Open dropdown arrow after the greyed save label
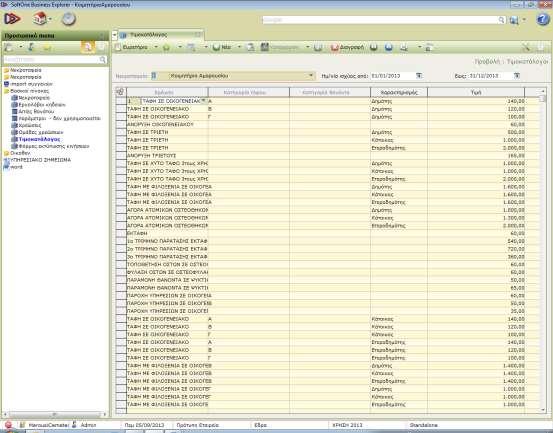Image resolution: width=553 pixels, height=433 pixels. pos(308,47)
